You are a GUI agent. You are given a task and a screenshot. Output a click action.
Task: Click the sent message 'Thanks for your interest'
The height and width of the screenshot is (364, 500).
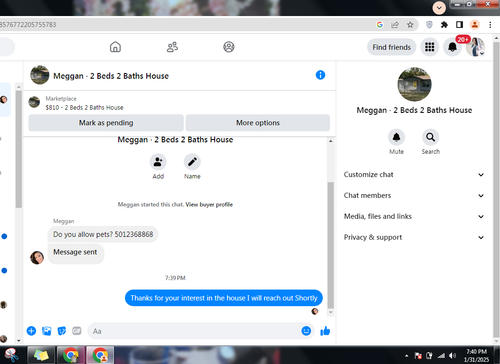tap(224, 298)
